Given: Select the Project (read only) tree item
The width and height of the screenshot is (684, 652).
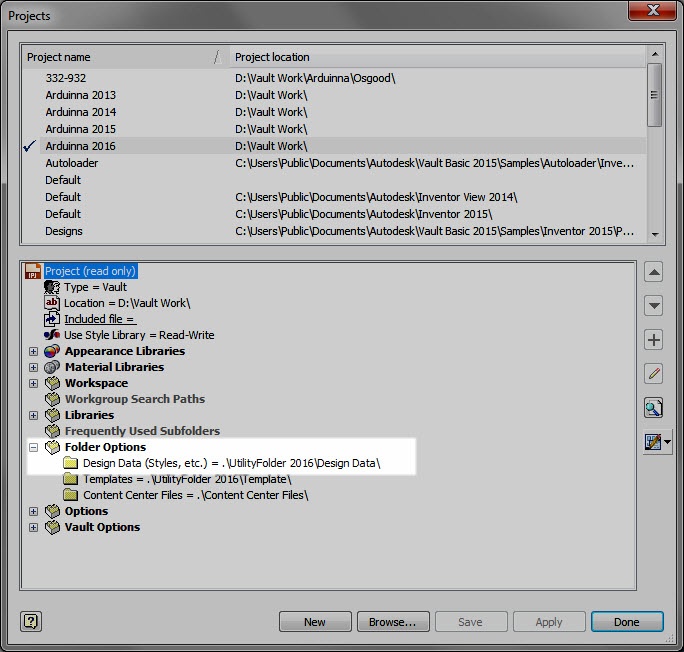Looking at the screenshot, I should point(91,271).
